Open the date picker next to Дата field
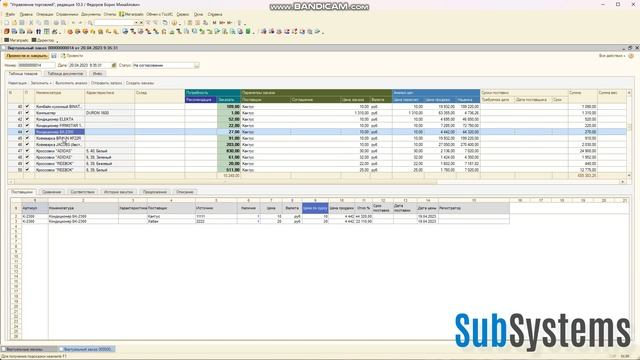This screenshot has height=360, width=640. 114,65
